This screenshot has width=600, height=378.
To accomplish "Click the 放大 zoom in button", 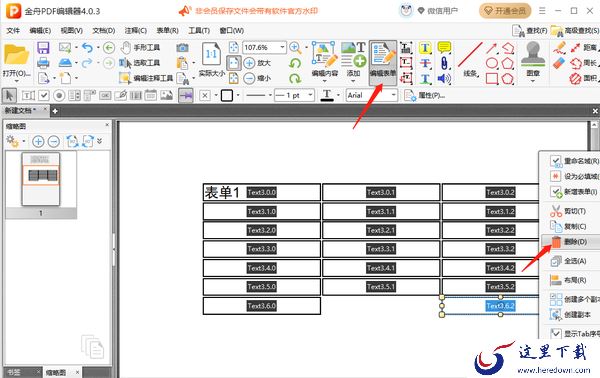I will (x=258, y=63).
